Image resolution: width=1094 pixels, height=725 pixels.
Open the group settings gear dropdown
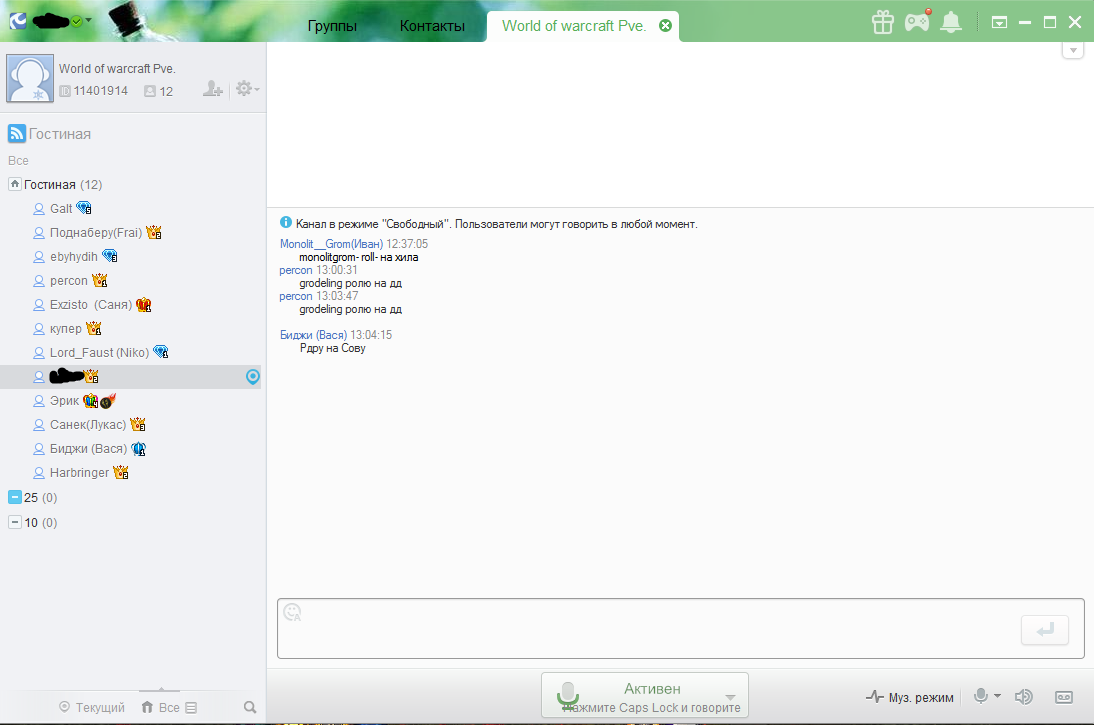click(246, 90)
